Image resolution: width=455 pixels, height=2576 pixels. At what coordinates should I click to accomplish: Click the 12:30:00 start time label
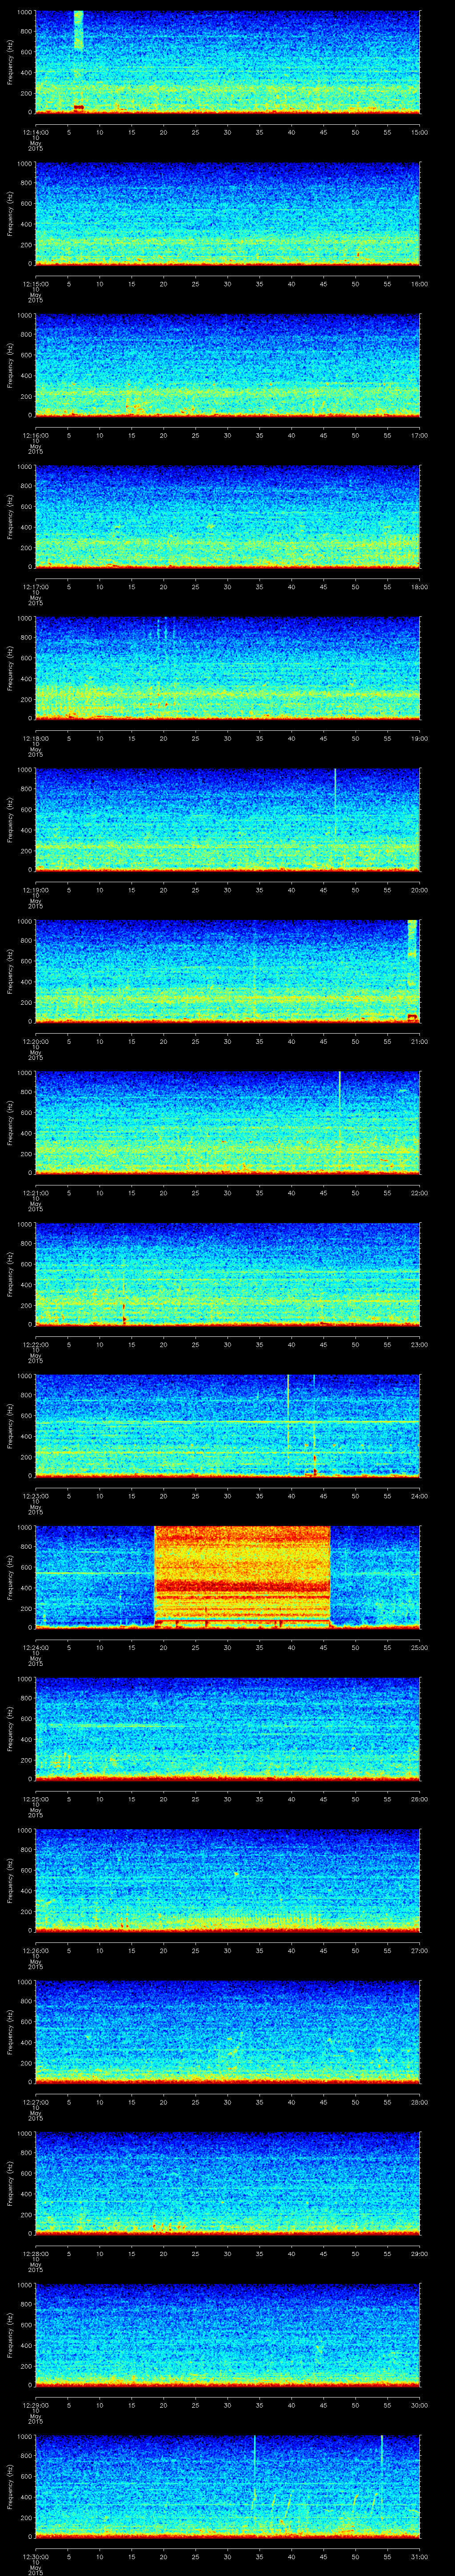click(35, 2556)
